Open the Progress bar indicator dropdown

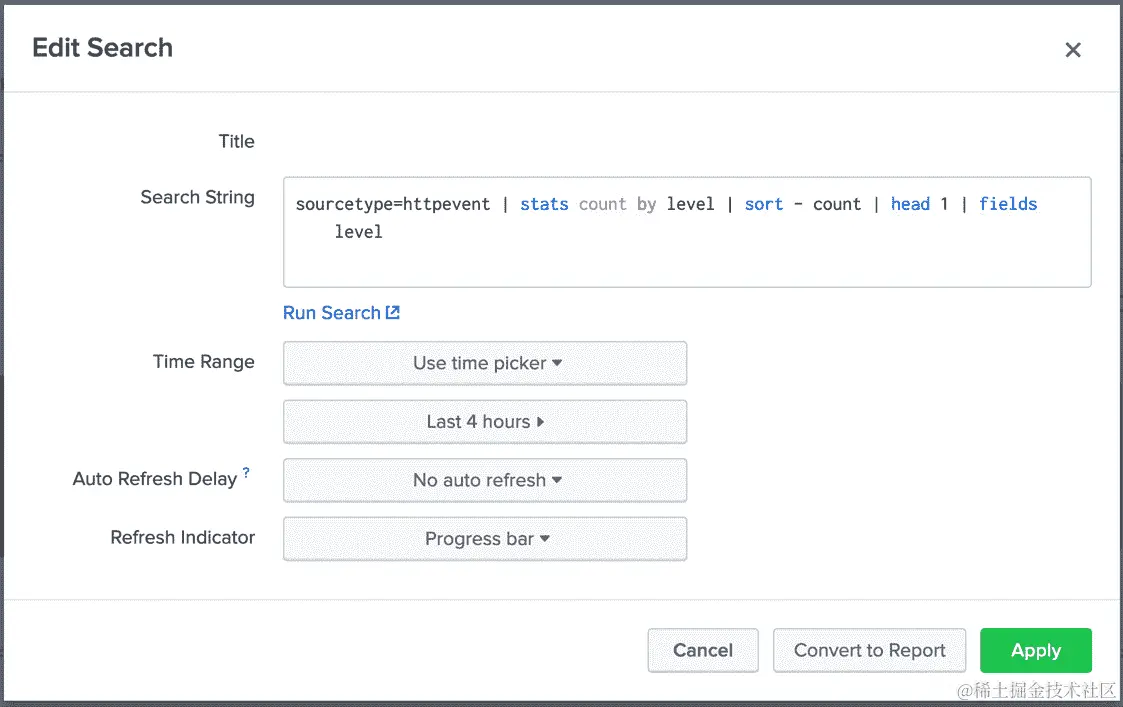485,539
